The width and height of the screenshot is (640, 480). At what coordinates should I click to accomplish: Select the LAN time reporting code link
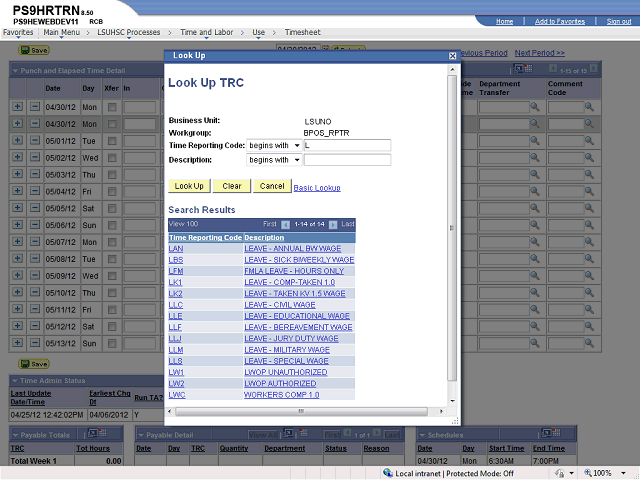click(176, 249)
